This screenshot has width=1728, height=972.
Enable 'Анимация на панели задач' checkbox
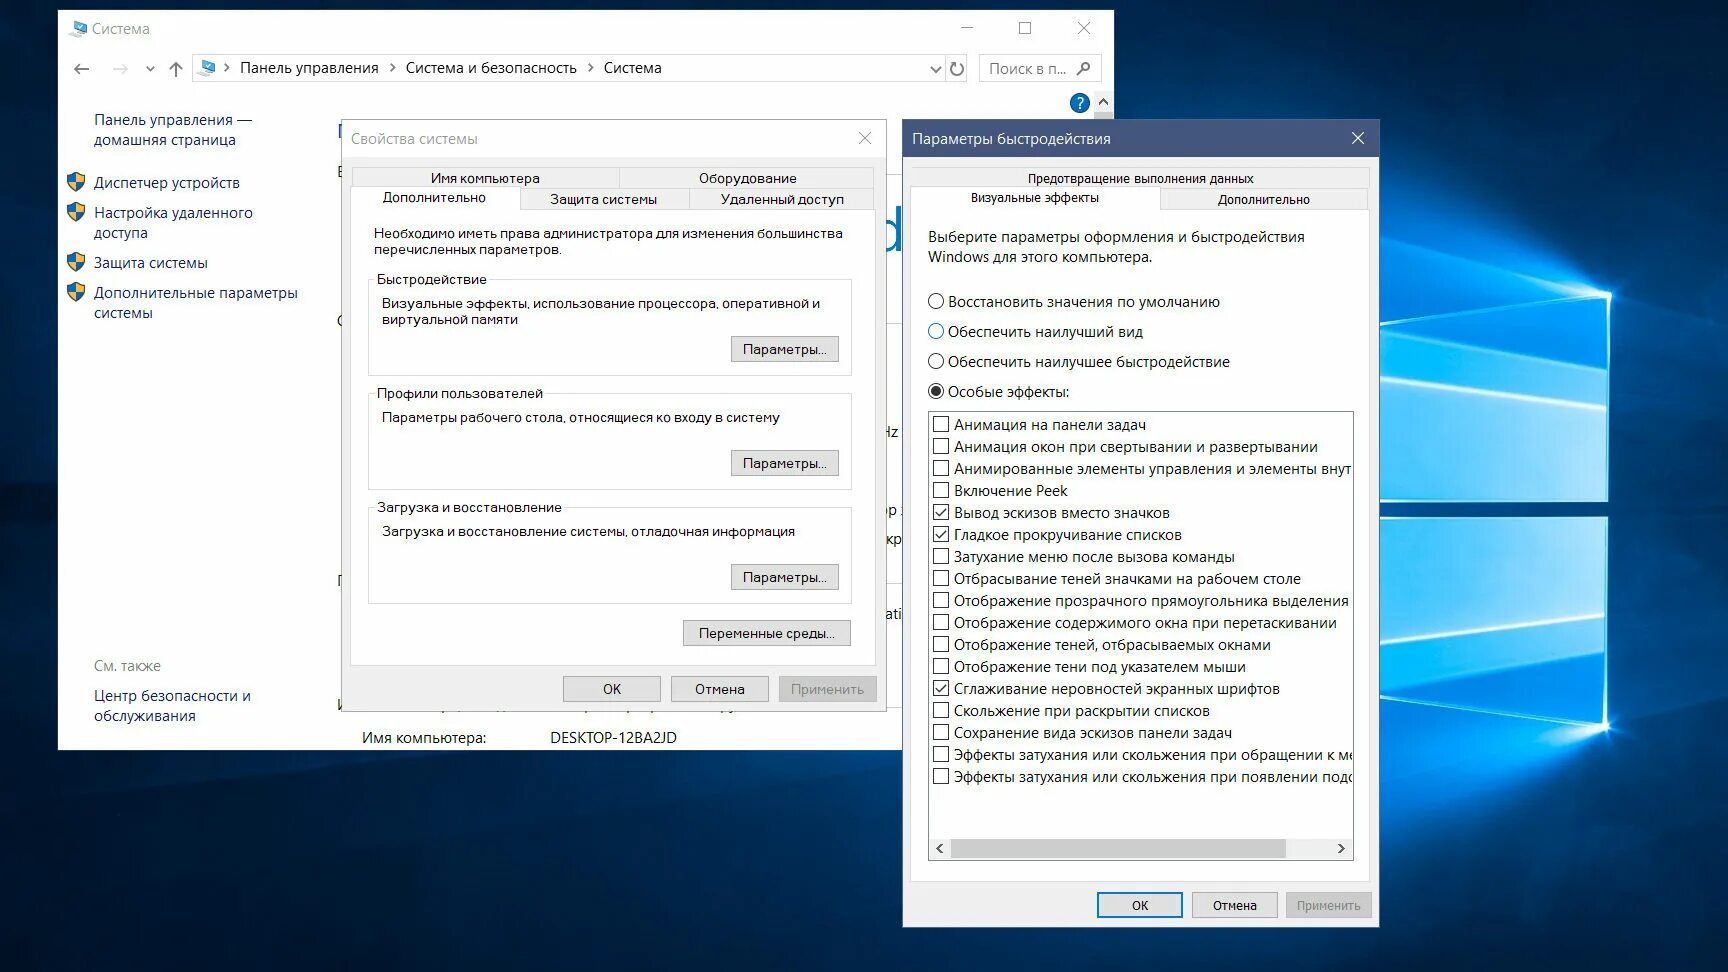941,424
